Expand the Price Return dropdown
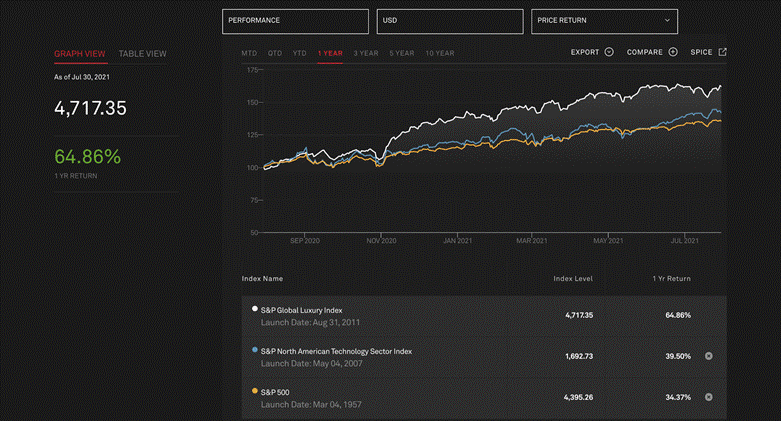Viewport: 781px width, 421px height. point(604,21)
